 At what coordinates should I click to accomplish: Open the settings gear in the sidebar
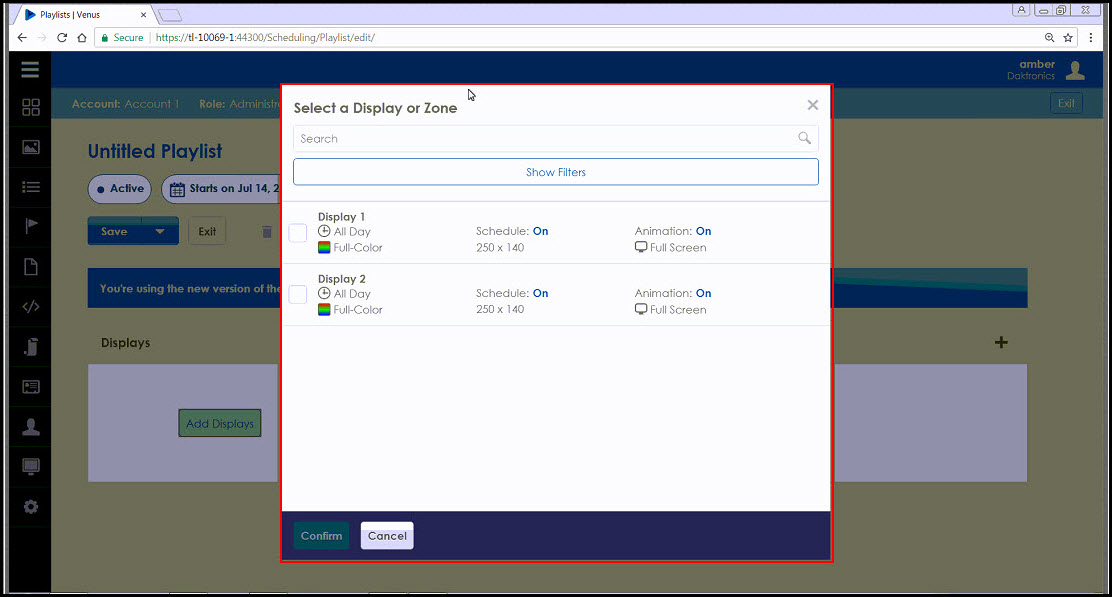tap(29, 507)
